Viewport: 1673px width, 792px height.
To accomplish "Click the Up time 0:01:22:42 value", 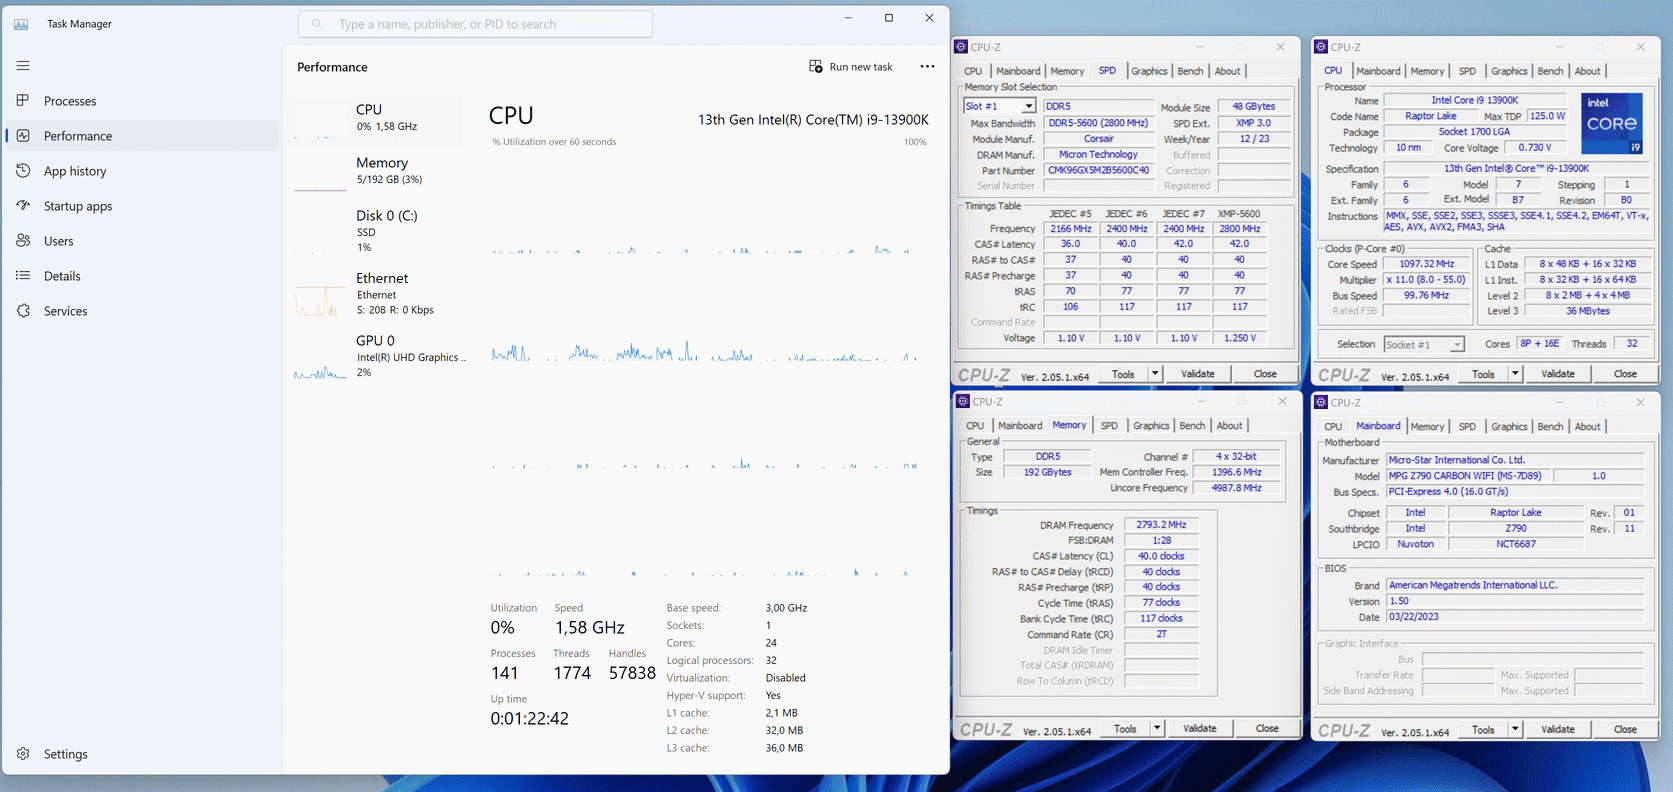I will [x=529, y=718].
